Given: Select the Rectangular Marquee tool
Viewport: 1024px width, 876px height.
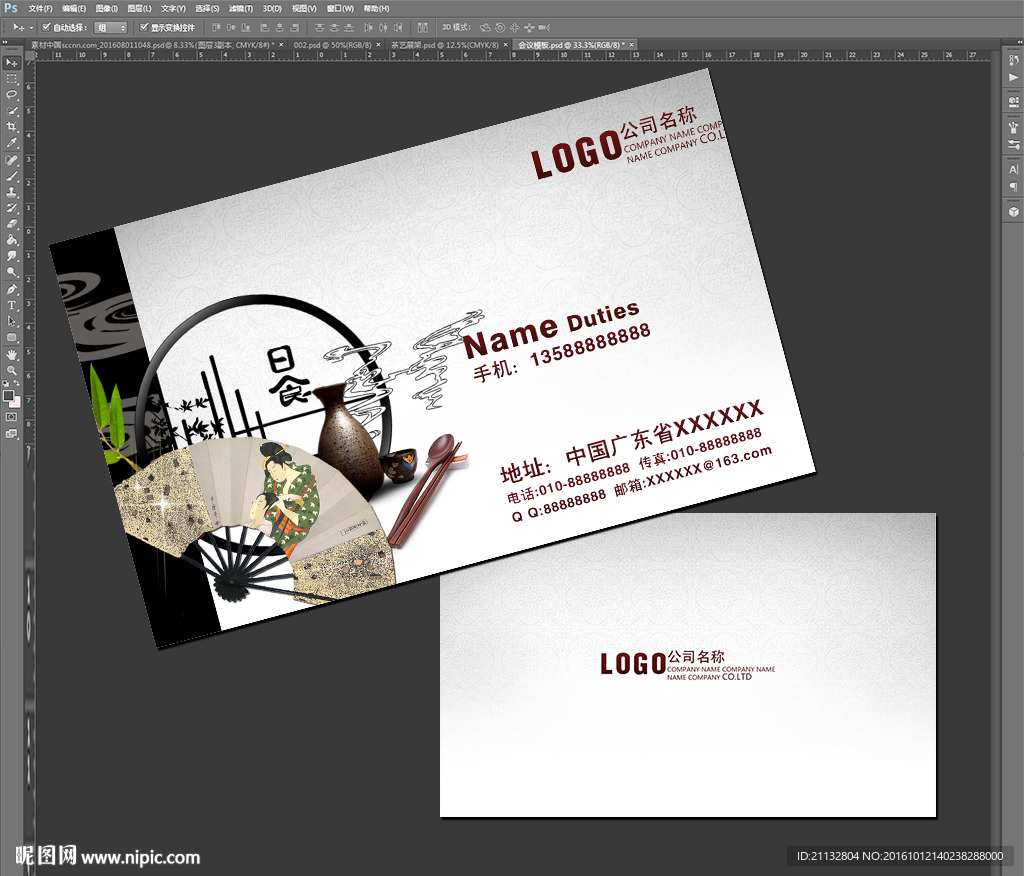Looking at the screenshot, I should [12, 79].
